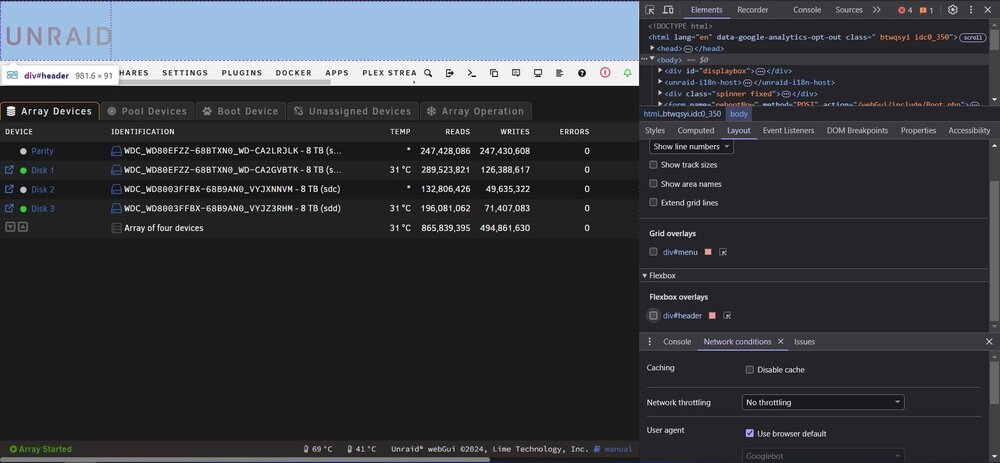Collapse the body element node
The image size is (1000, 463).
652,59
